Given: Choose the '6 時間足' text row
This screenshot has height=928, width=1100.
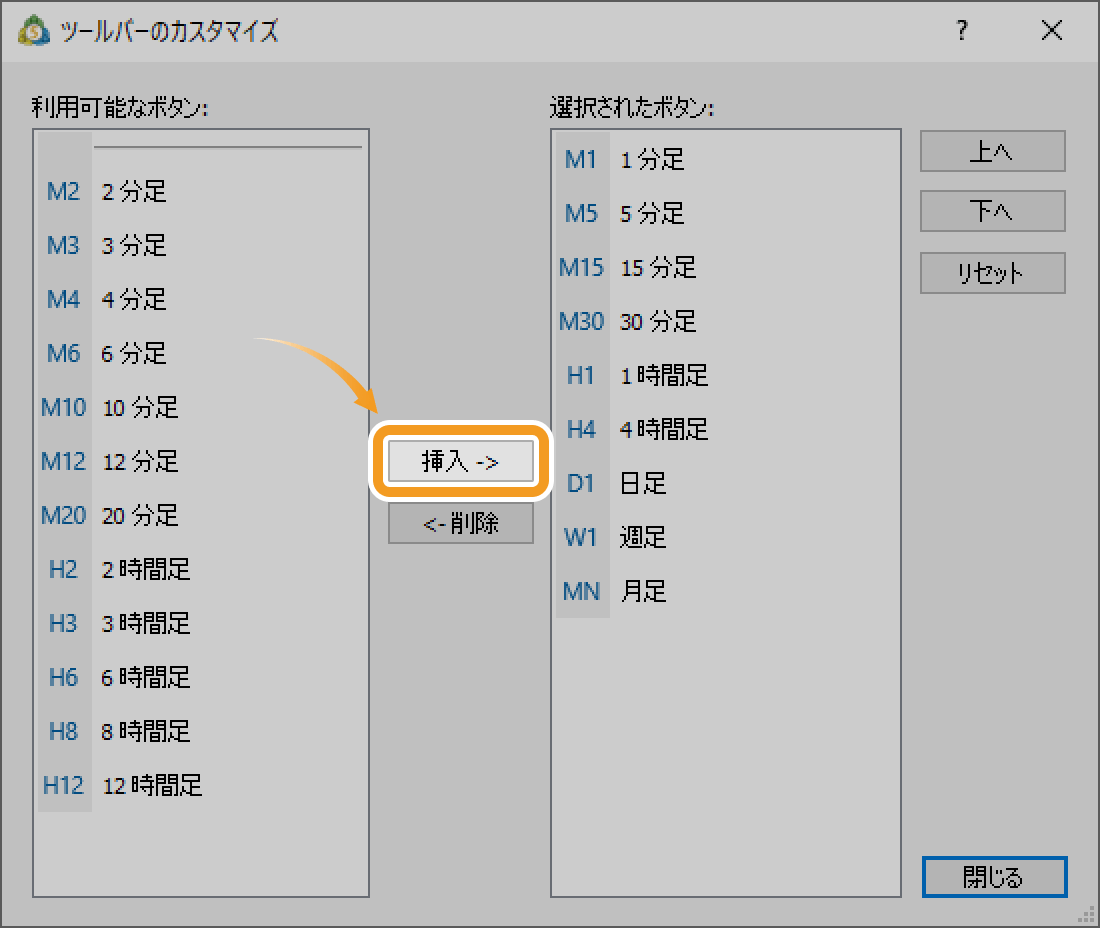Looking at the screenshot, I should tap(146, 678).
